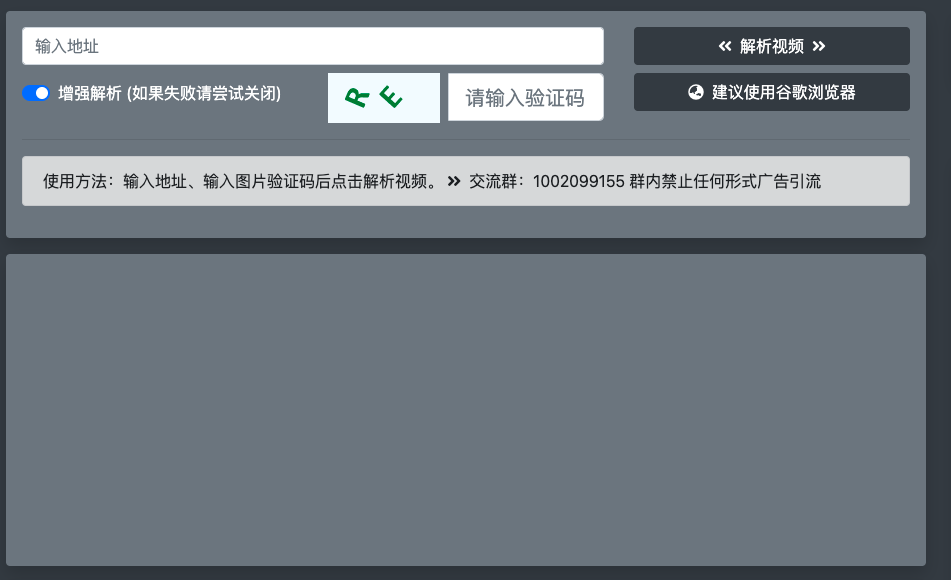Click the 增强解析 label text
The image size is (951, 580).
tap(90, 94)
